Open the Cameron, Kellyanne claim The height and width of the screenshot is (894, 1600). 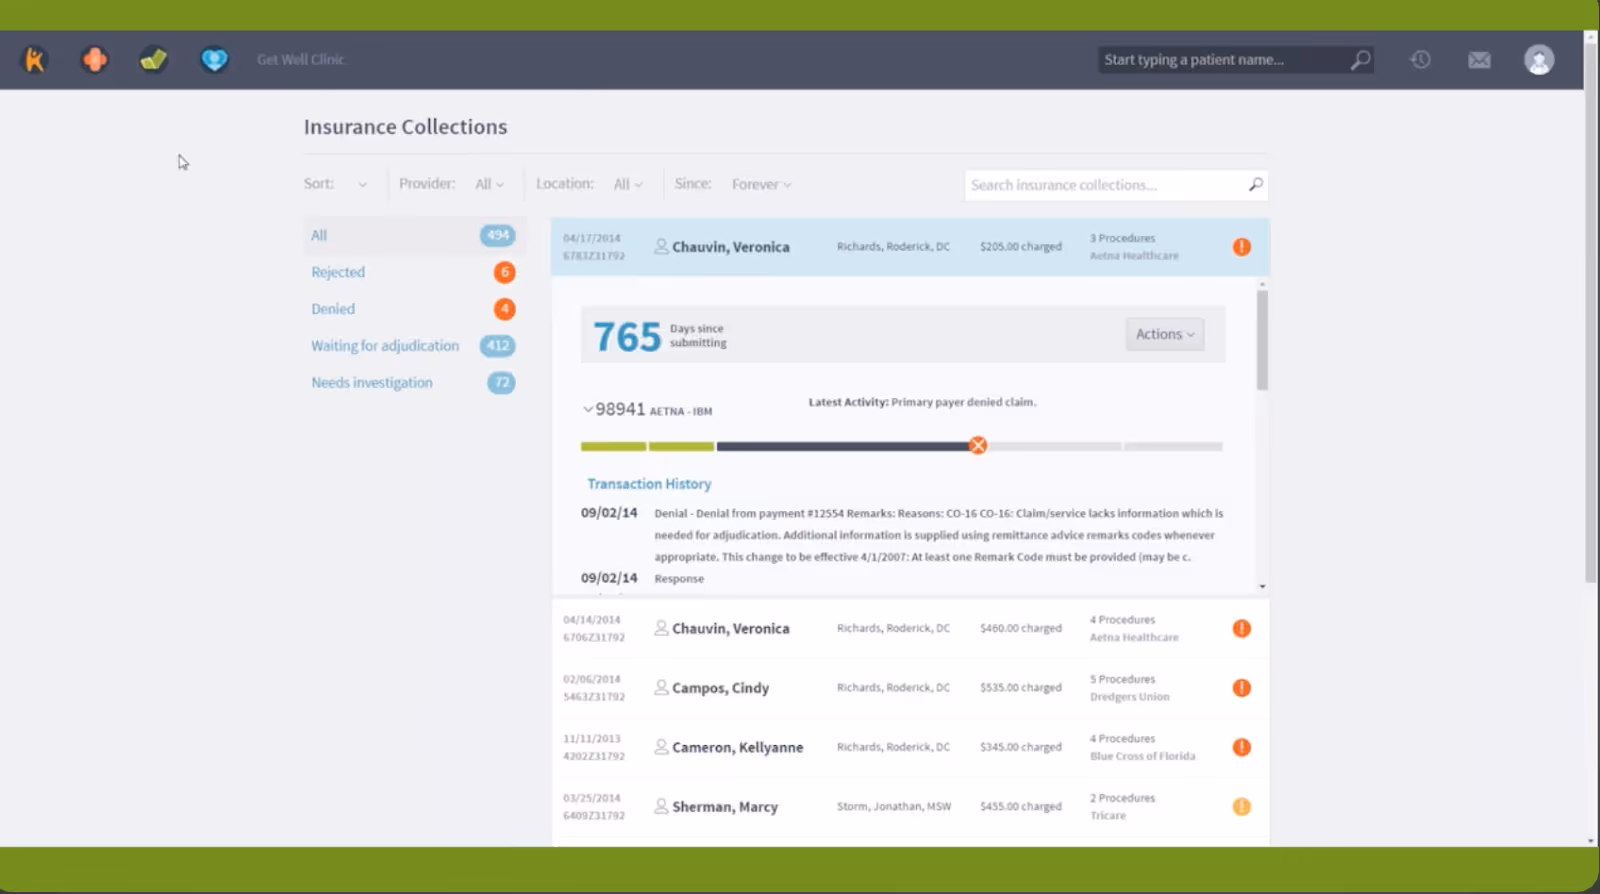910,747
